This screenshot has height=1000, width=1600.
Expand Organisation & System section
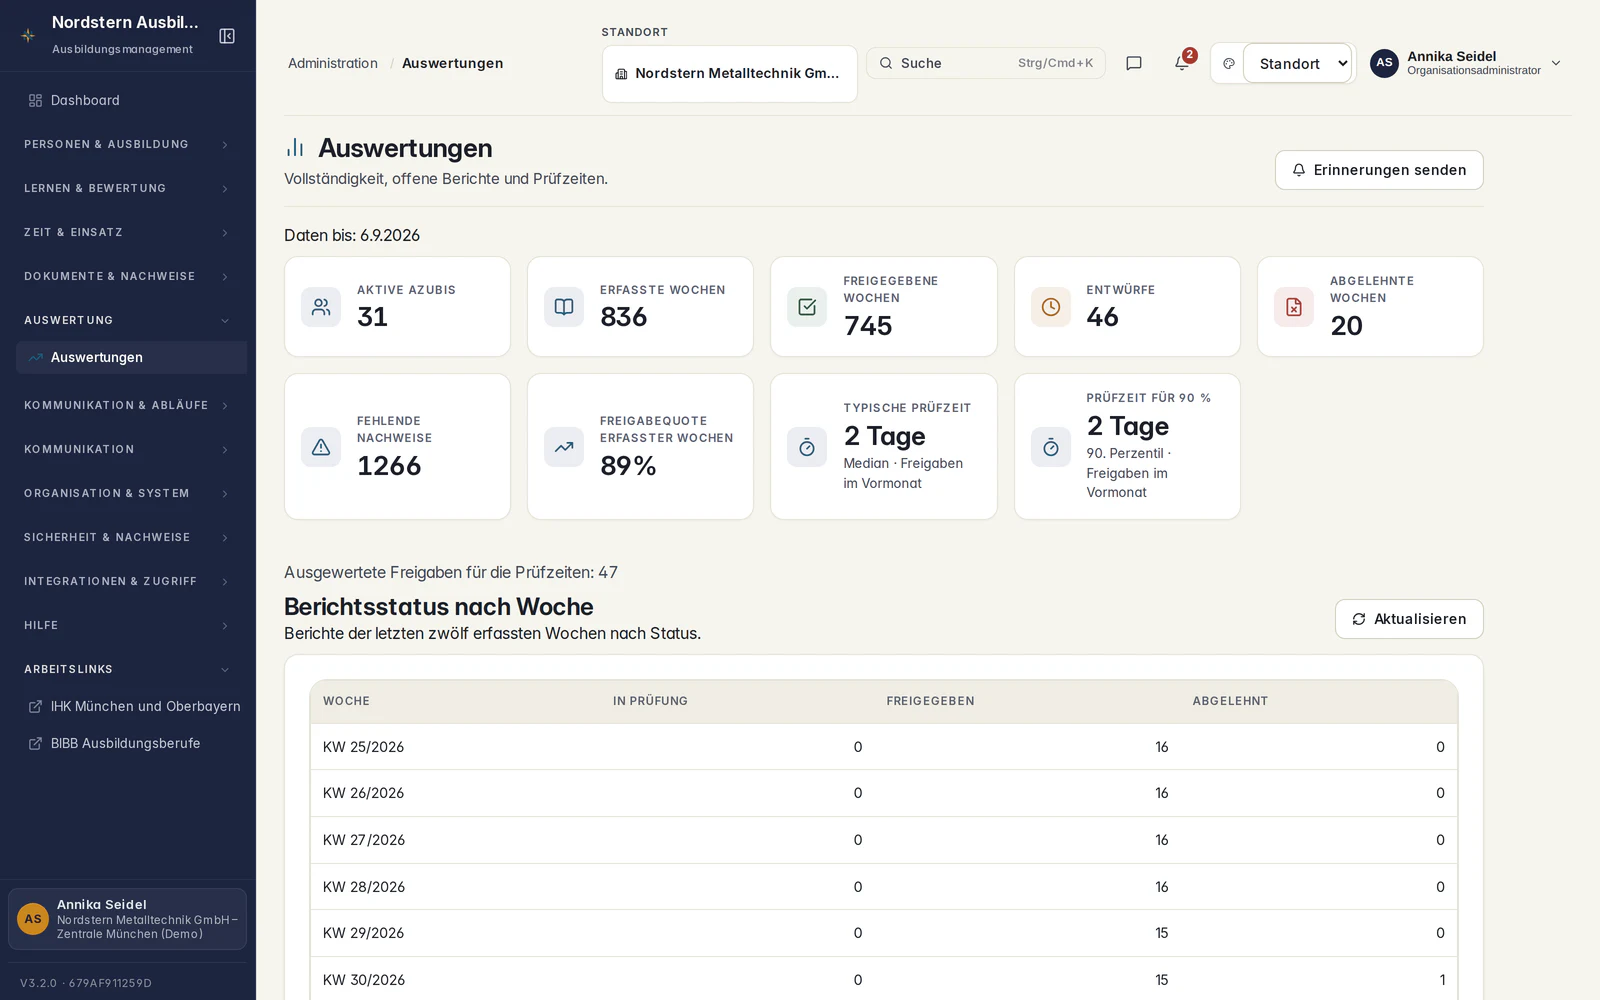click(128, 493)
